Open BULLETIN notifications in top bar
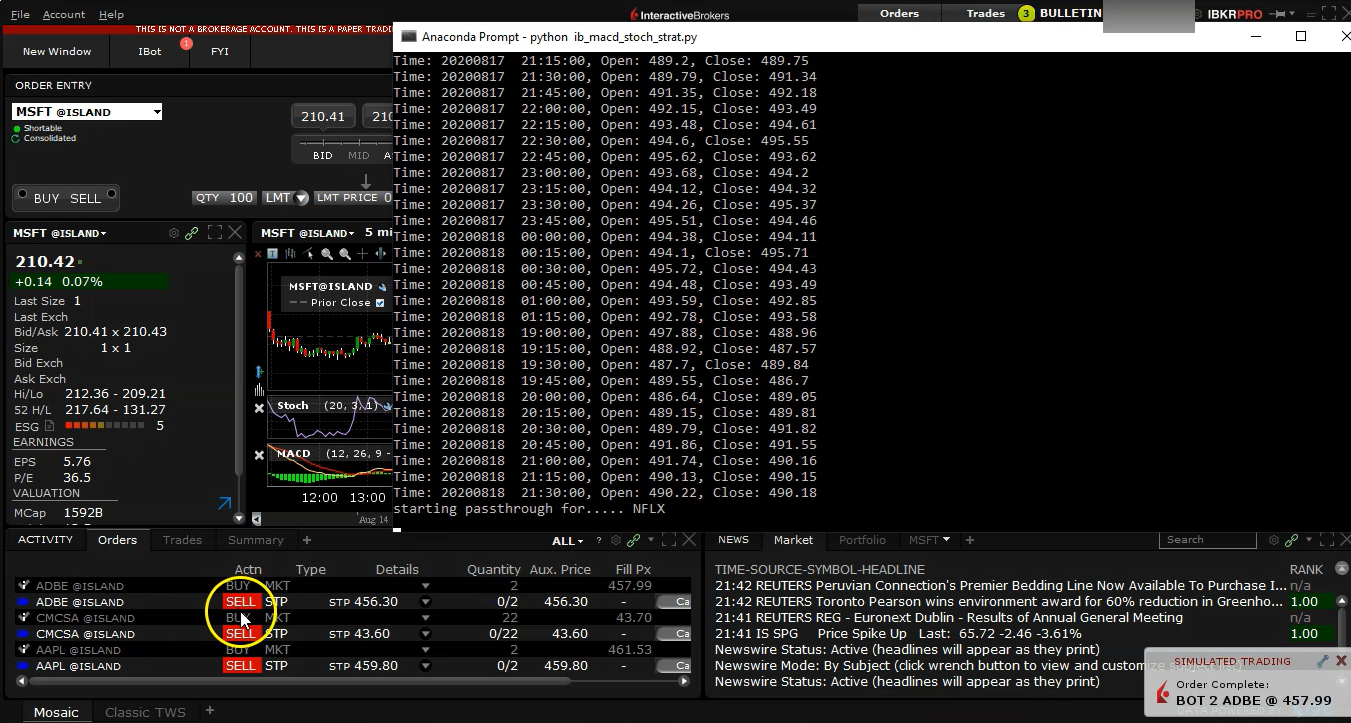Image resolution: width=1351 pixels, height=723 pixels. 1060,13
